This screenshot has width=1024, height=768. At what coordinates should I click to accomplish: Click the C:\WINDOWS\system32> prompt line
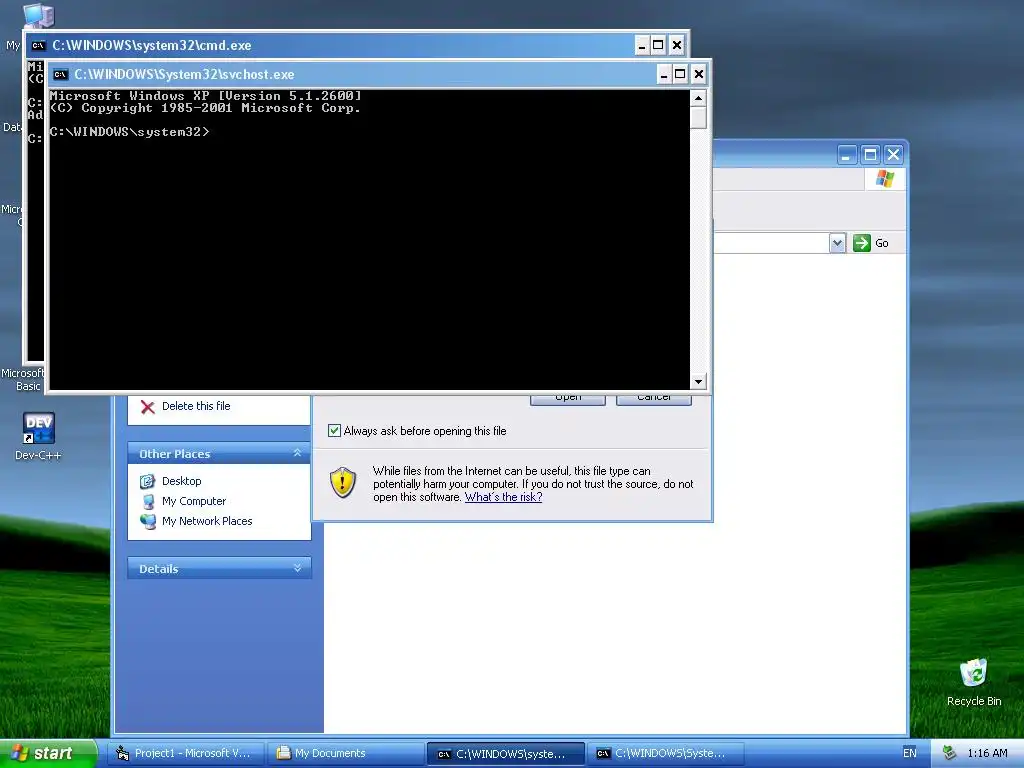coord(129,132)
